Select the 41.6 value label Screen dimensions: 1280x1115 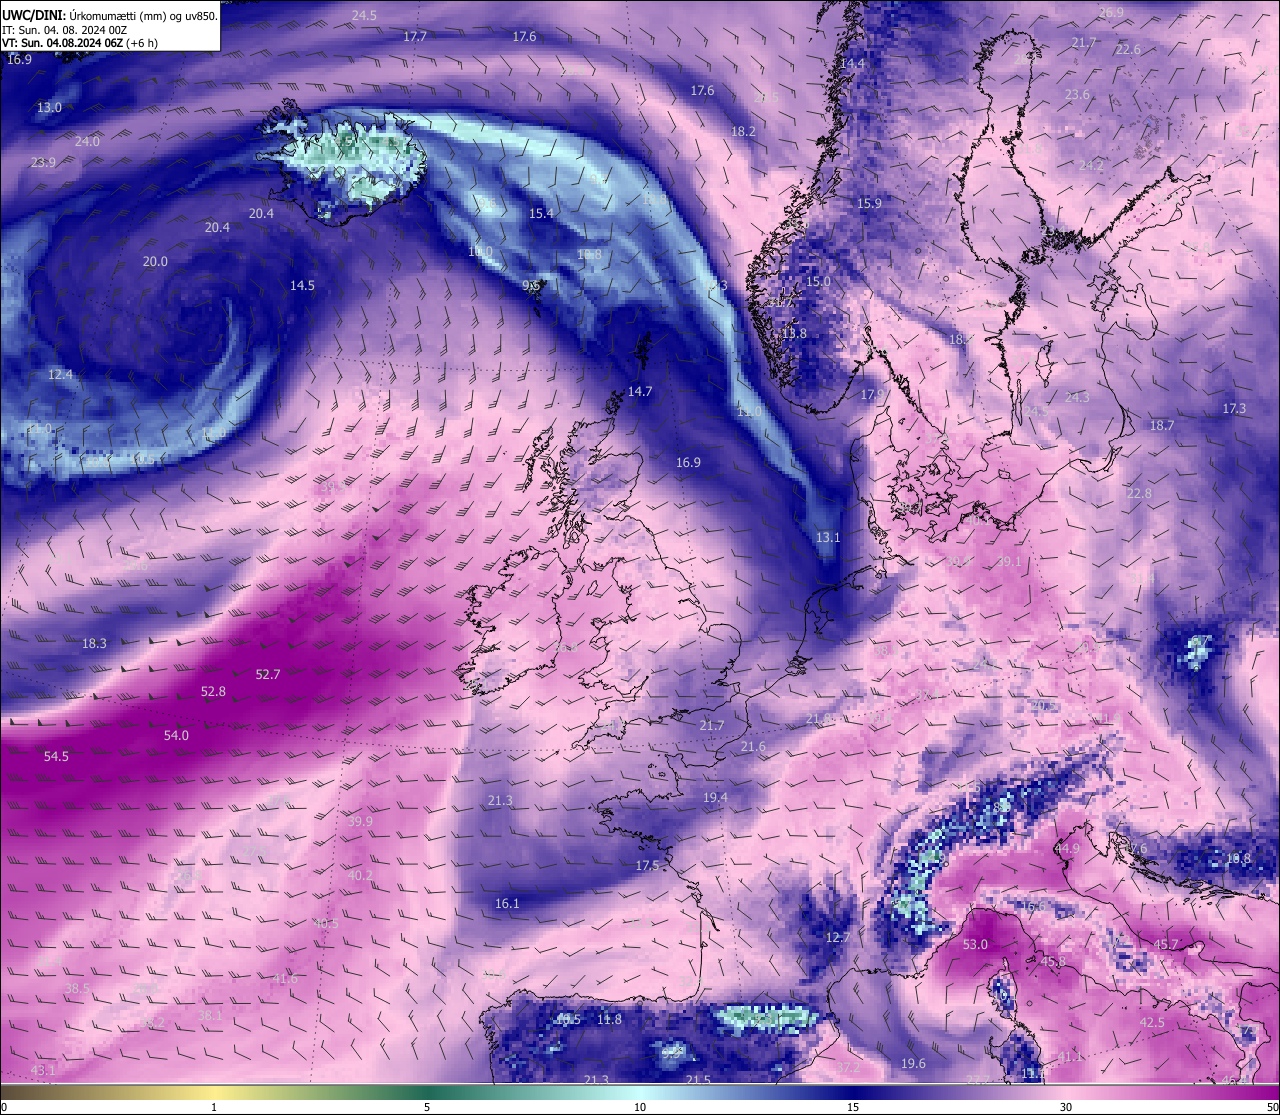click(285, 978)
